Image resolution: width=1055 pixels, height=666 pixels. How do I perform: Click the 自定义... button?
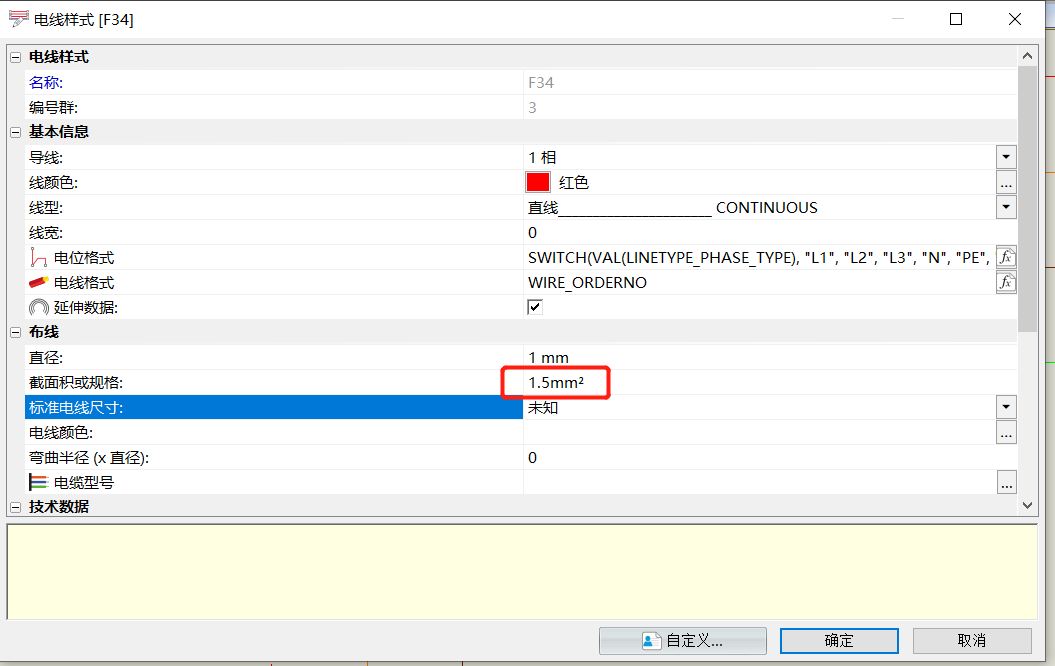coord(683,641)
